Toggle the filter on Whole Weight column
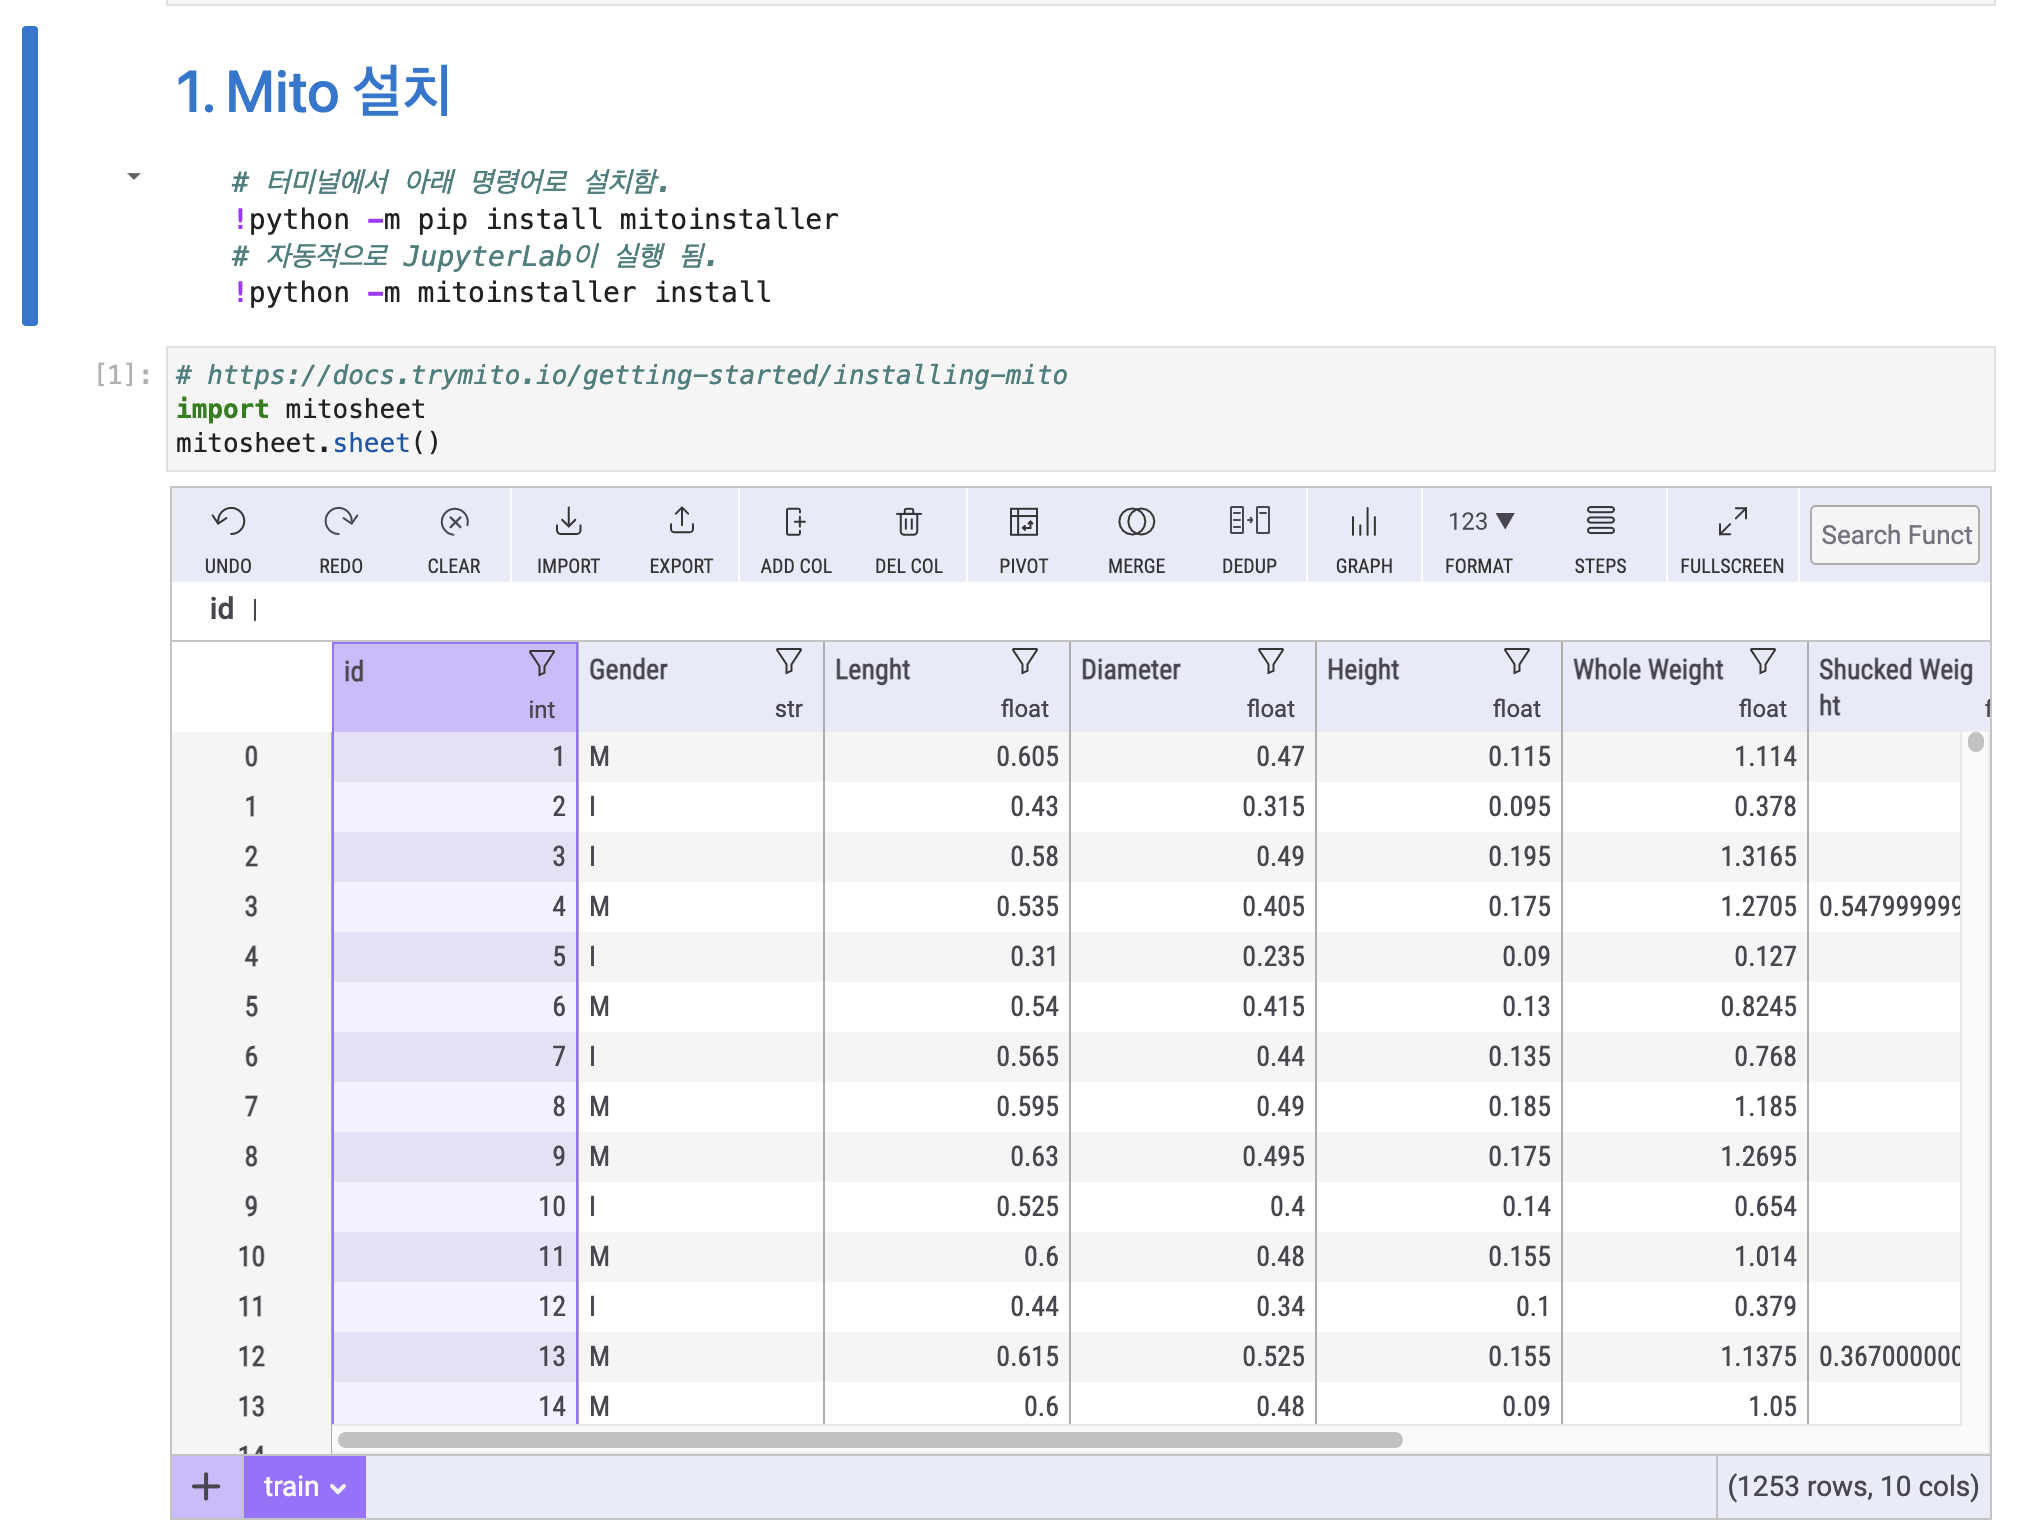This screenshot has height=1536, width=2024. tap(1763, 661)
